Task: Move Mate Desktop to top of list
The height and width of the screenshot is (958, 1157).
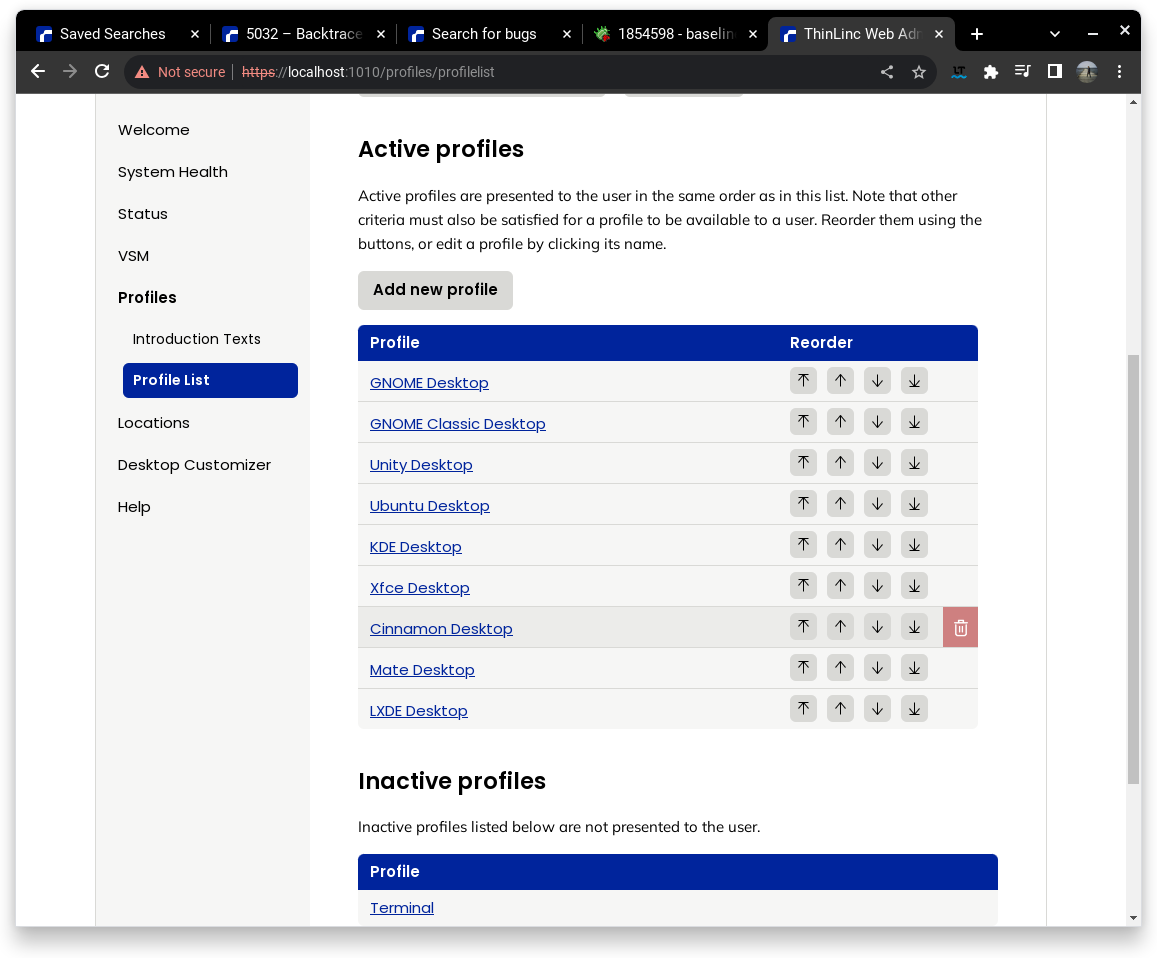Action: (x=803, y=667)
